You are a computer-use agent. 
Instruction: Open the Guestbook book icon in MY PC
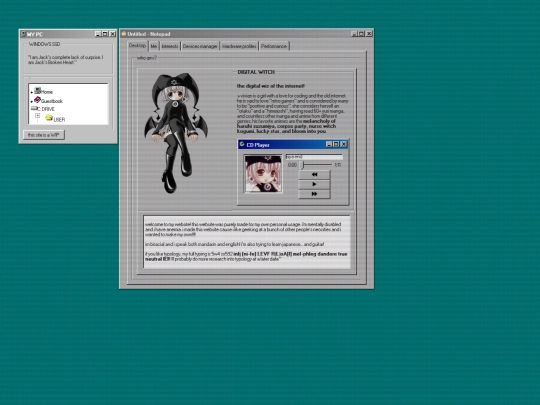(37, 100)
